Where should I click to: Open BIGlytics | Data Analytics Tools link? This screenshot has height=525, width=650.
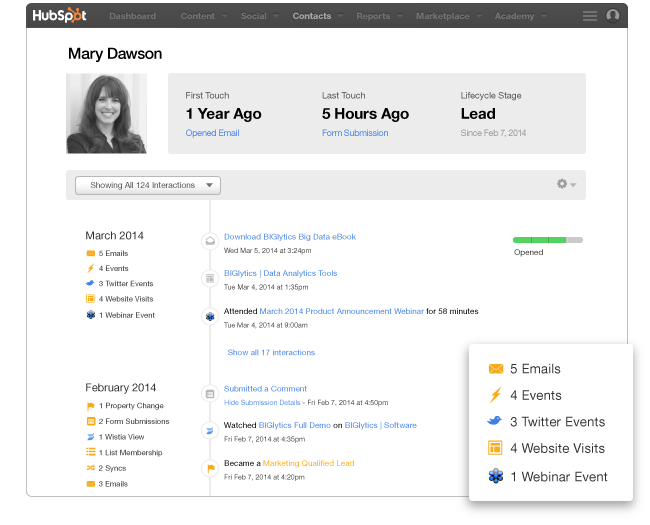[x=281, y=273]
